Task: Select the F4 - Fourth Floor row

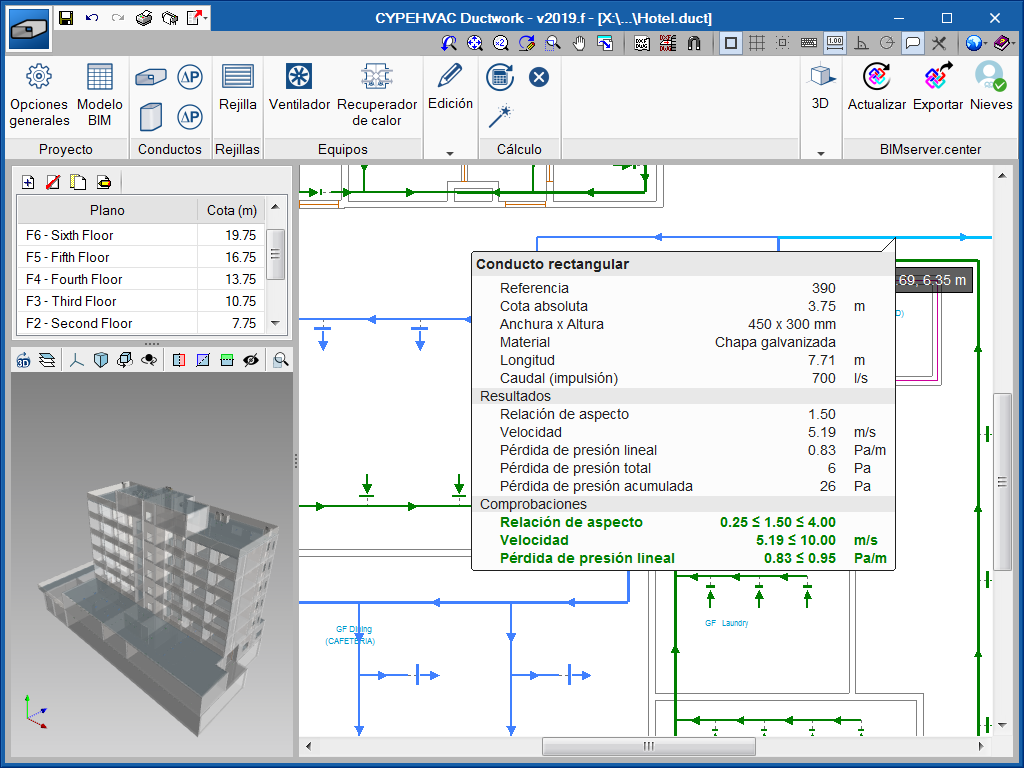Action: (141, 280)
